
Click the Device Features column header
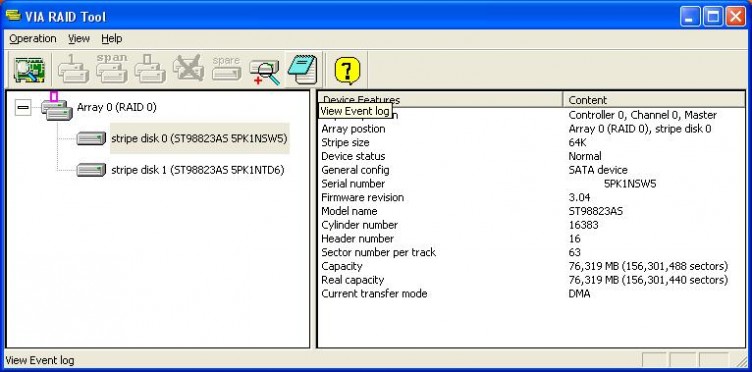tap(440, 100)
